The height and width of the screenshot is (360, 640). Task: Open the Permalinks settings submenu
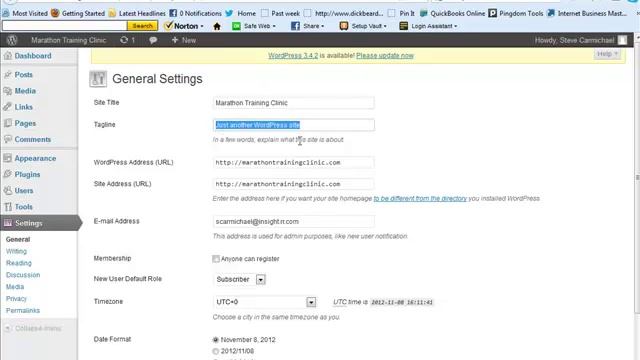[23, 311]
